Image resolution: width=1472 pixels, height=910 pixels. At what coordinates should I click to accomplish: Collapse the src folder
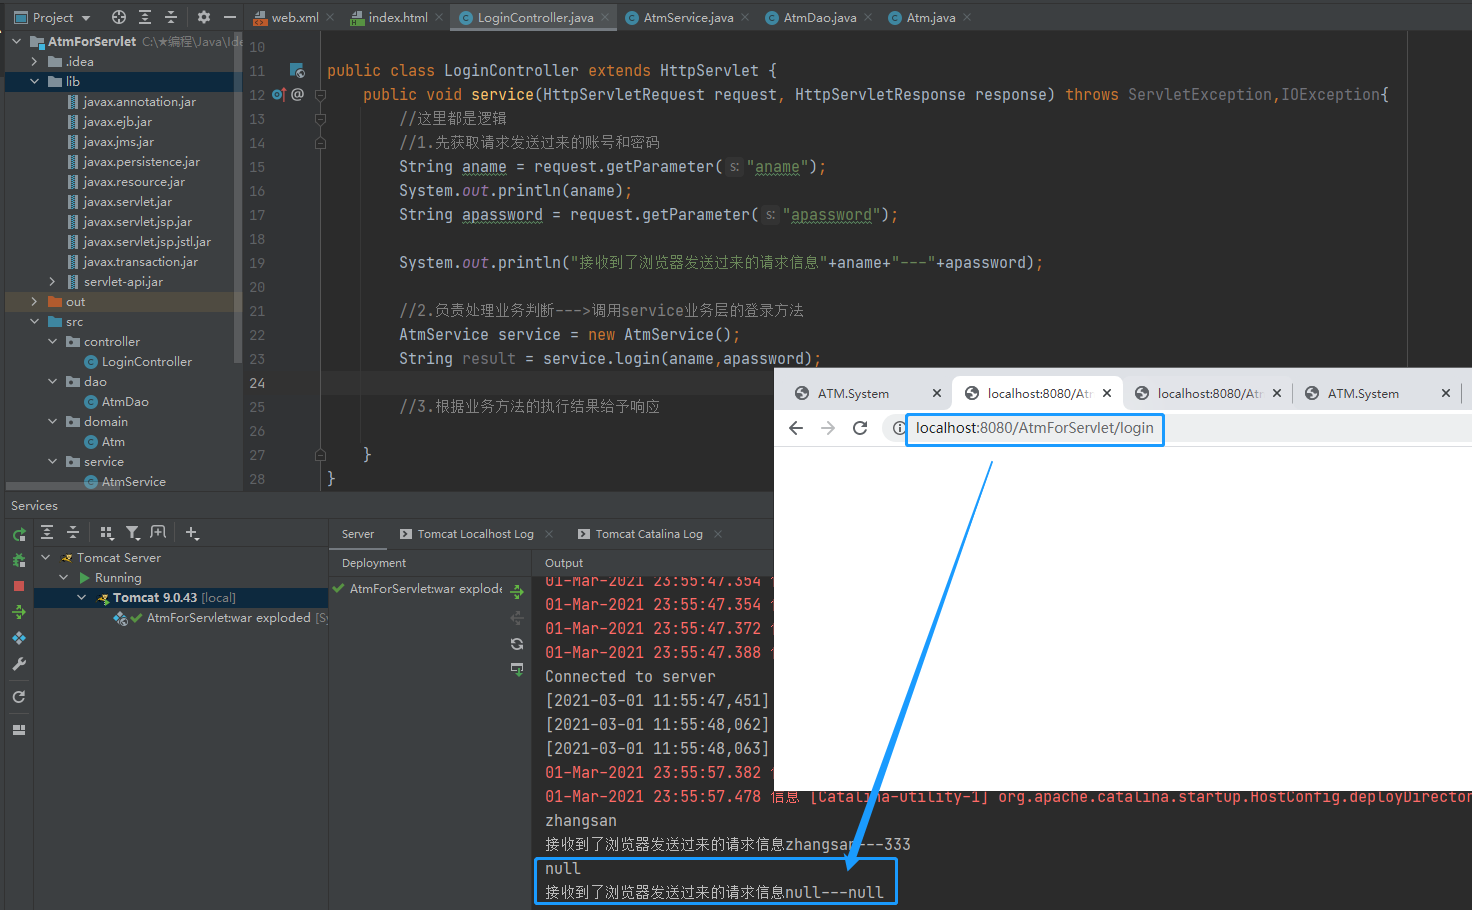coord(35,321)
